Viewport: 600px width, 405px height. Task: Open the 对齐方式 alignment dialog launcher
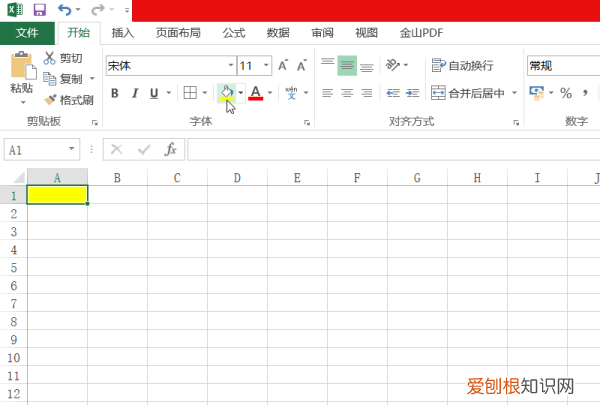516,122
